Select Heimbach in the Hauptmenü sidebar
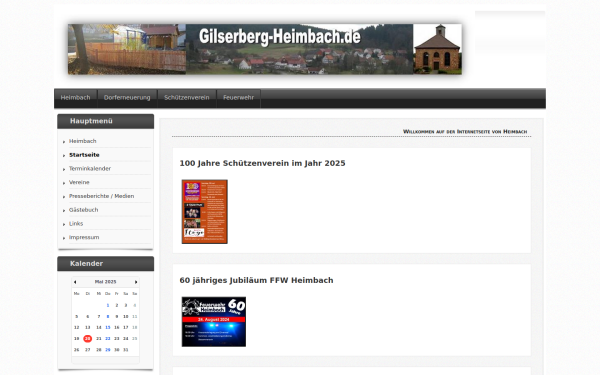Screen dimensions: 600x375 tap(83, 141)
